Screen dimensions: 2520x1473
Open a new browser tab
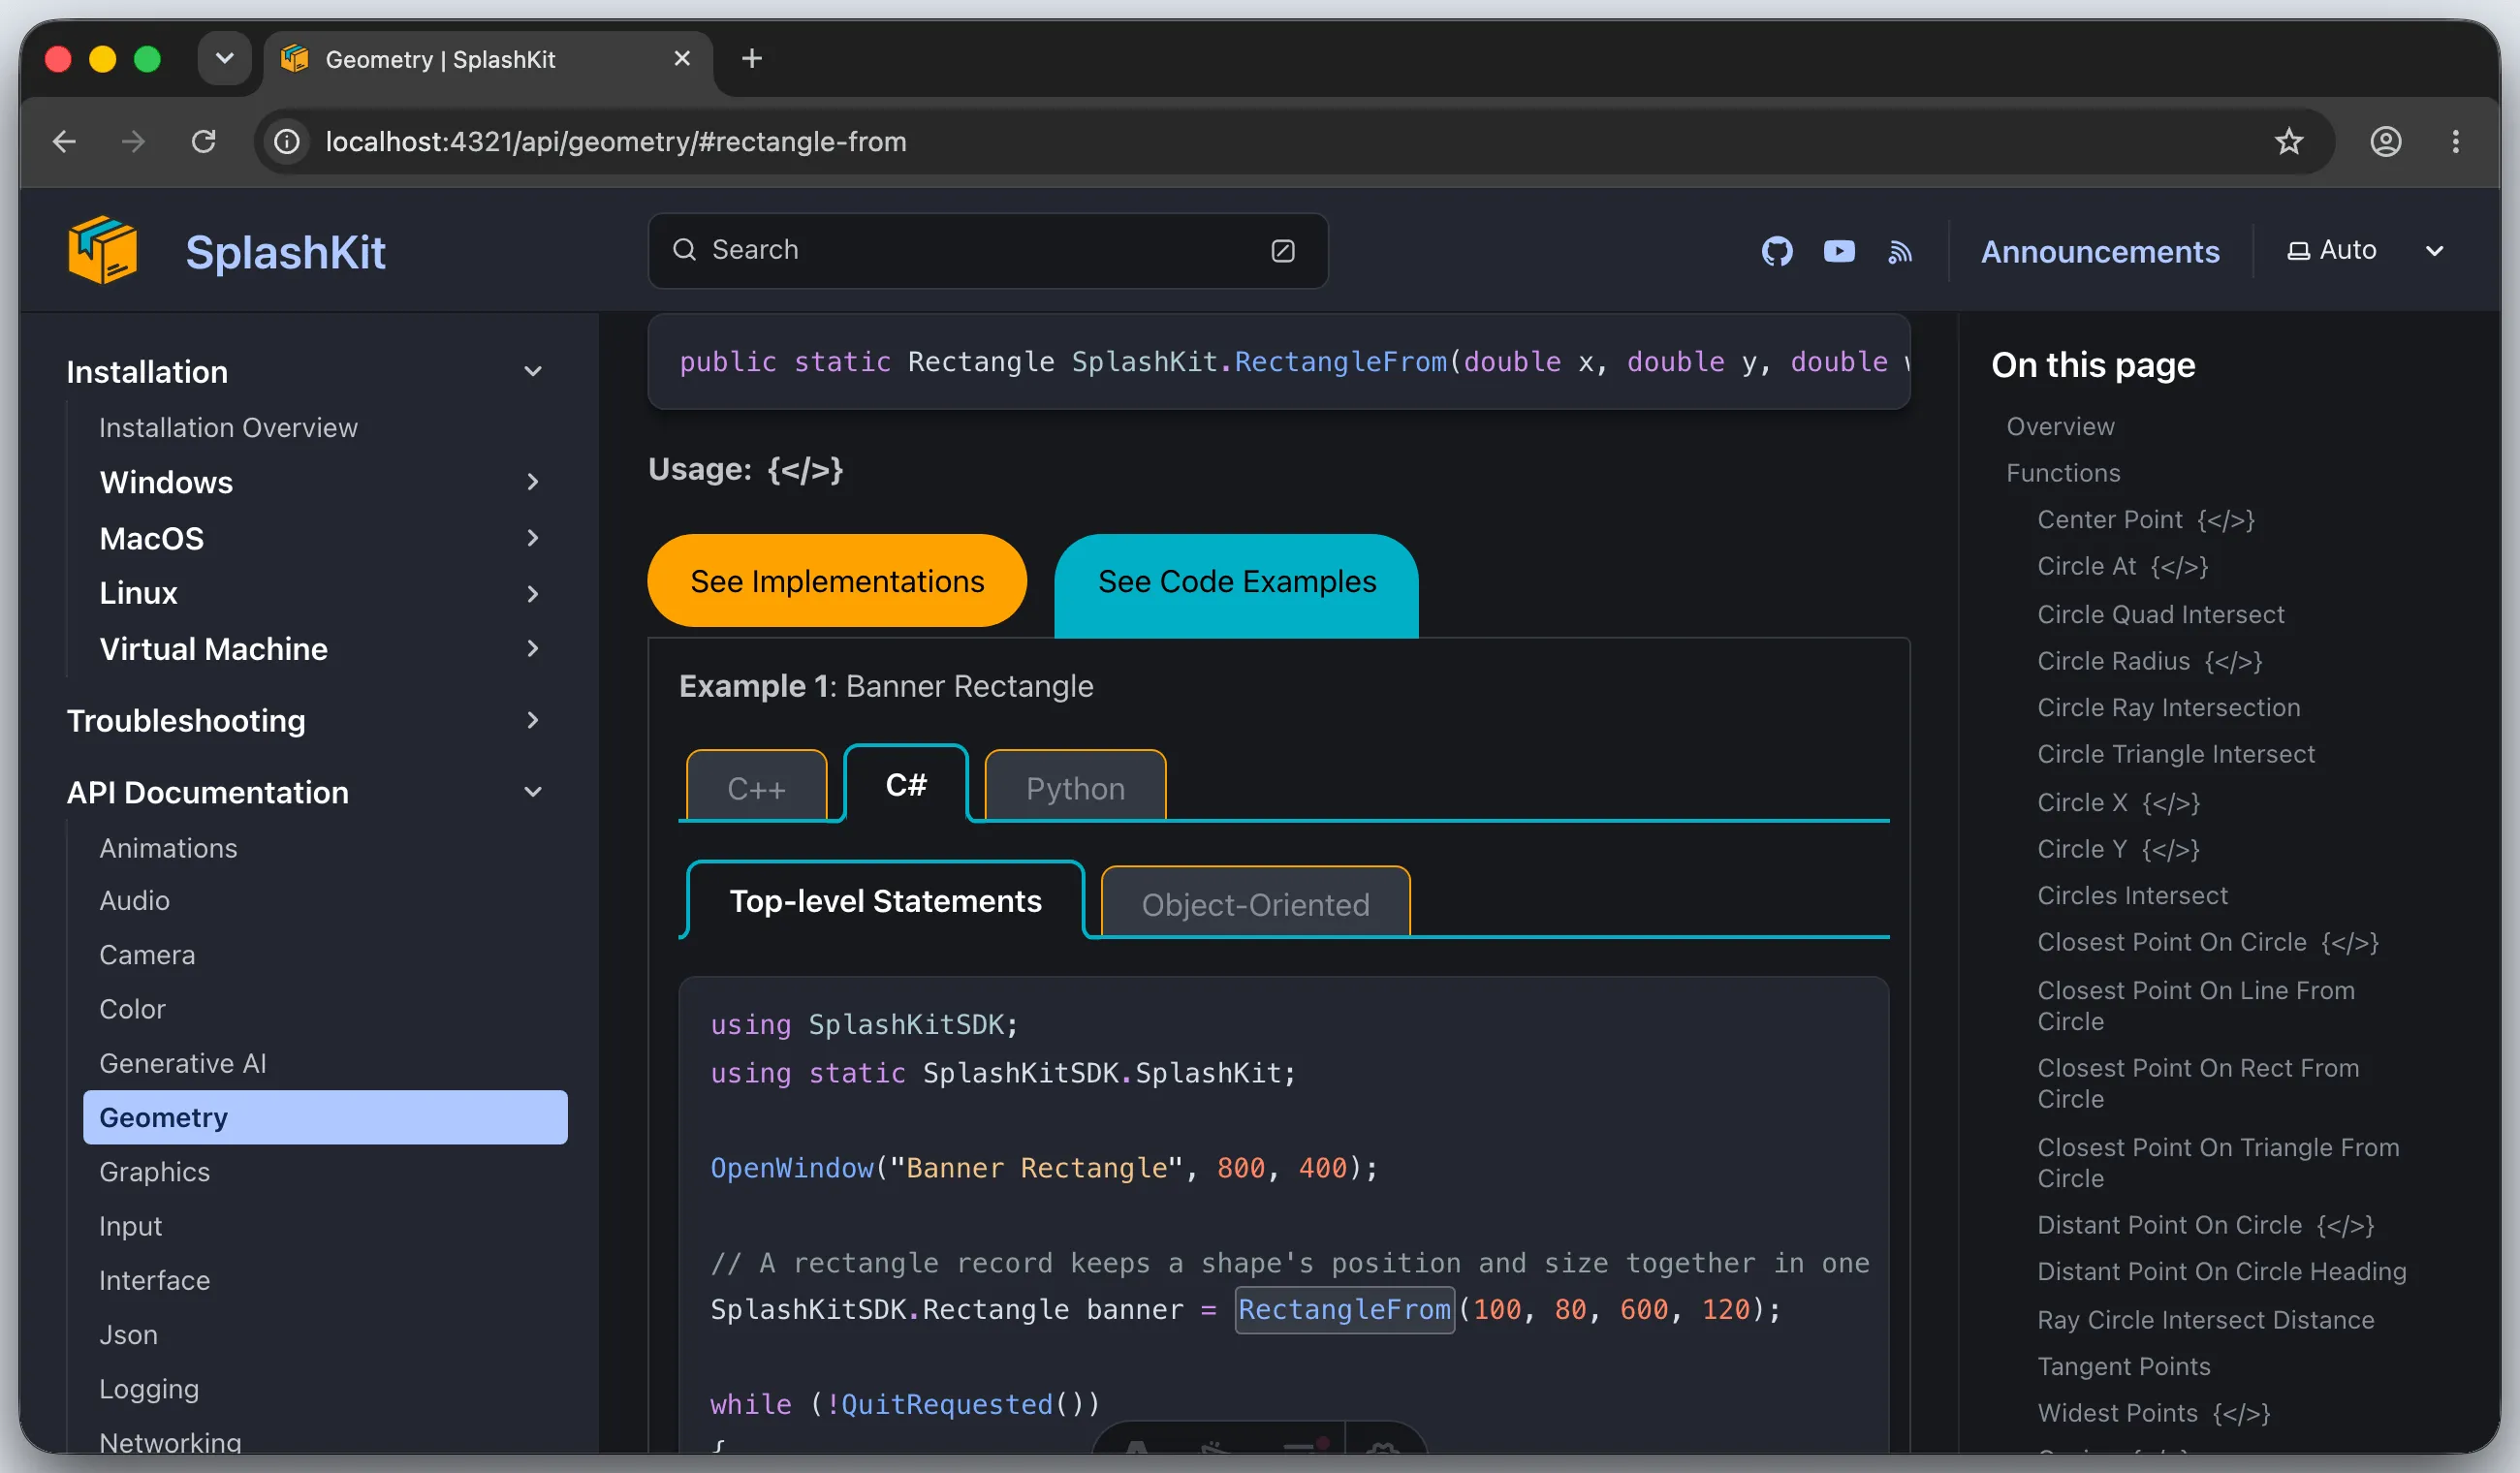pyautogui.click(x=752, y=59)
